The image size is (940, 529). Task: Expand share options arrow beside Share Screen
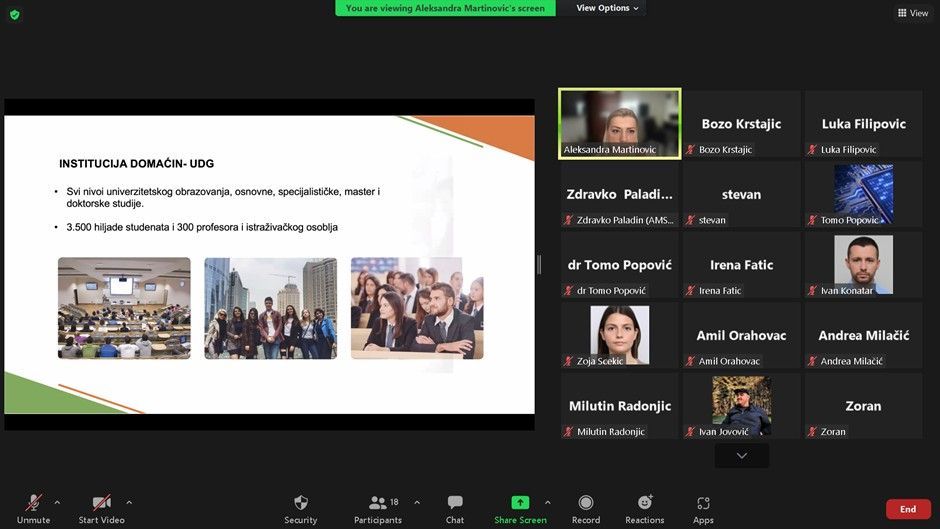547,502
